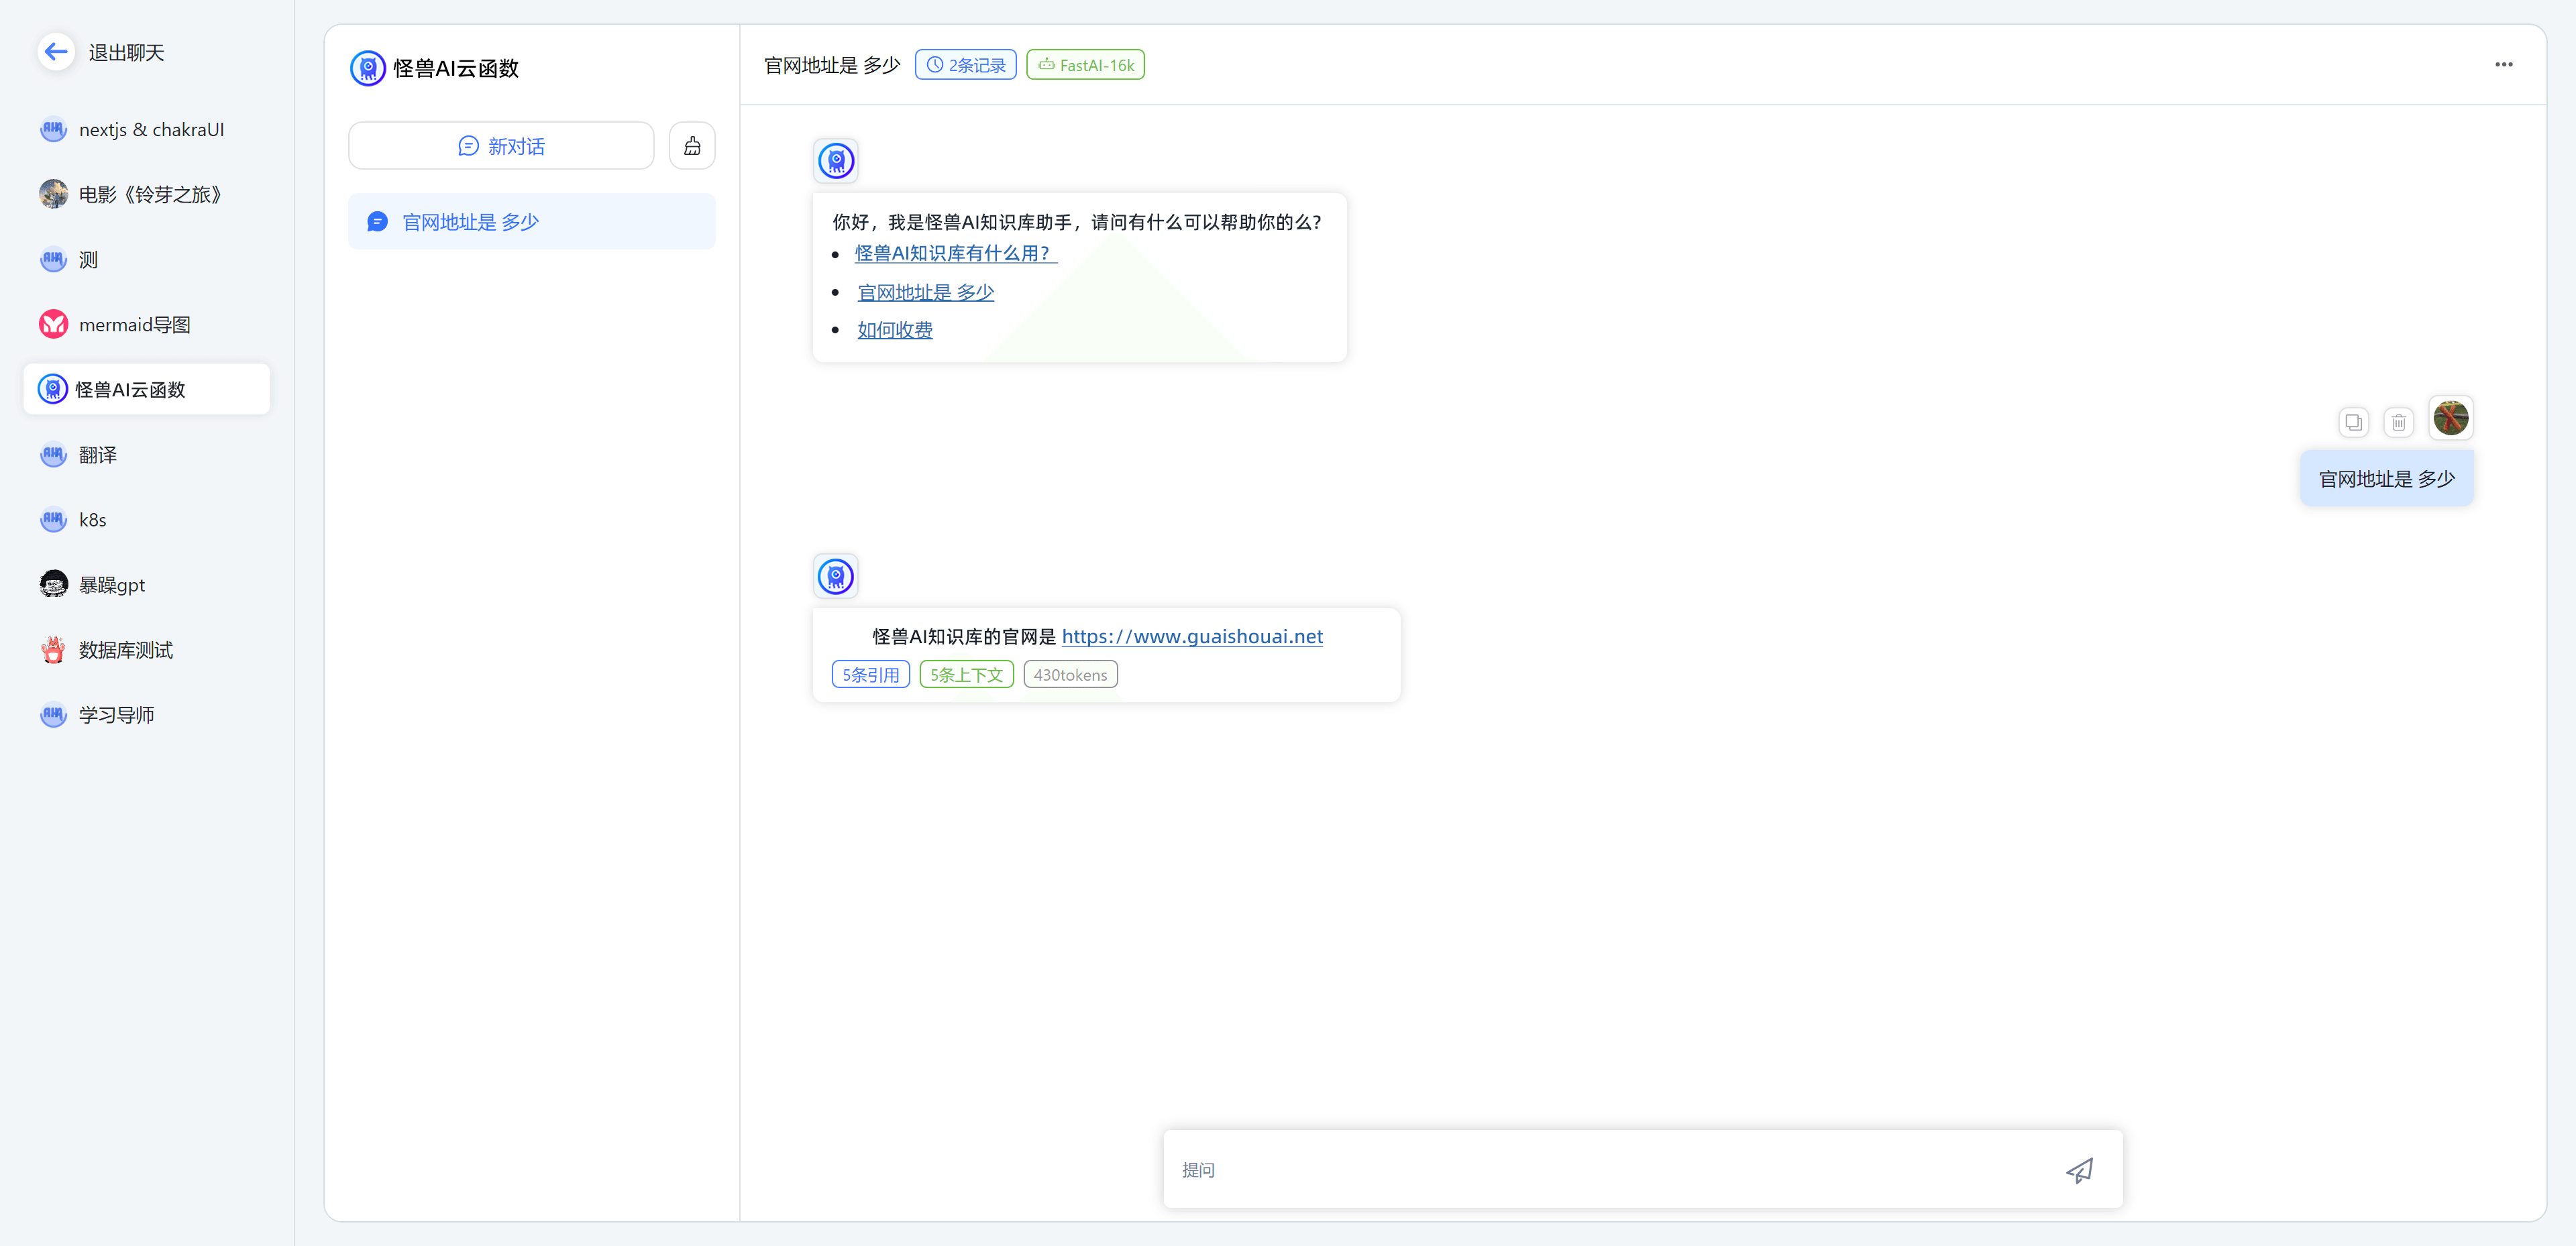Open the 暴躁gpt app
Viewport: 2576px width, 1246px height.
coord(147,584)
